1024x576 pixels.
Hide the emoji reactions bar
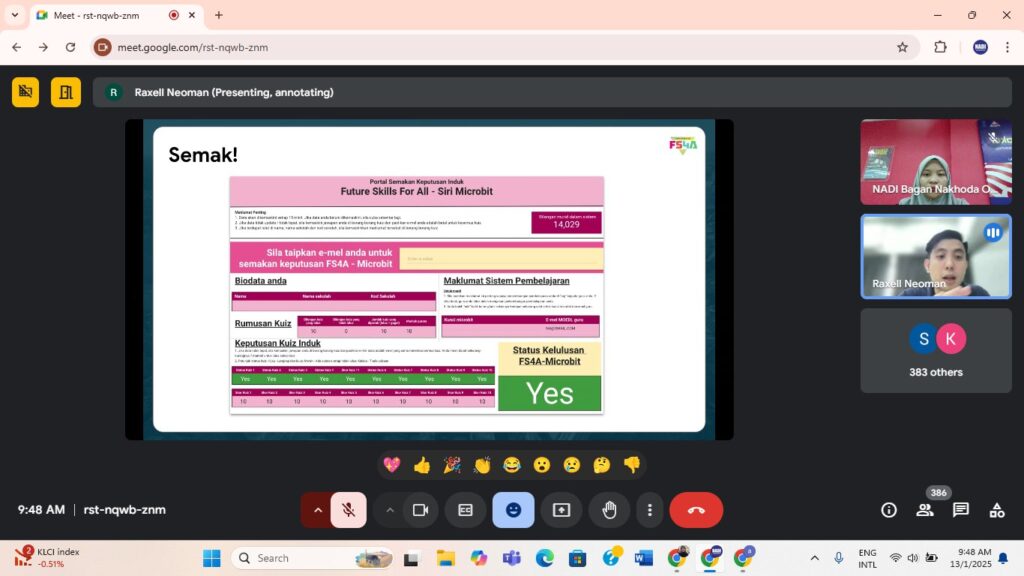[513, 510]
